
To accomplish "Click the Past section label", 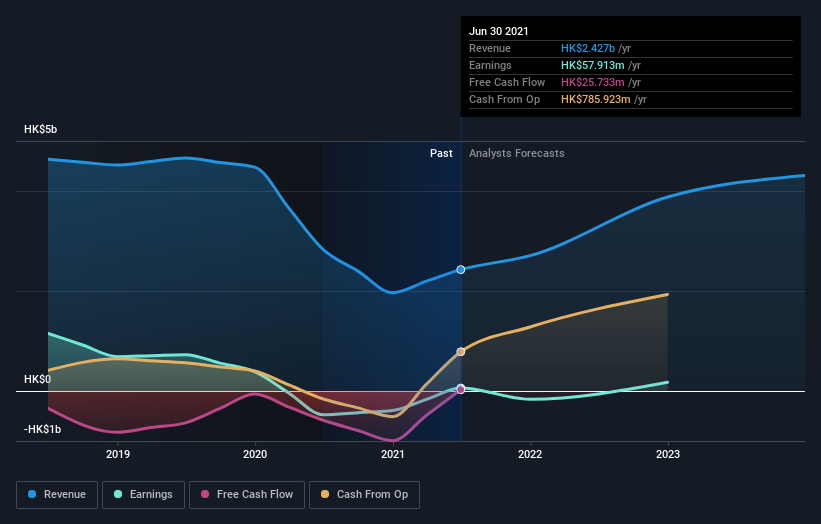I will pyautogui.click(x=441, y=153).
